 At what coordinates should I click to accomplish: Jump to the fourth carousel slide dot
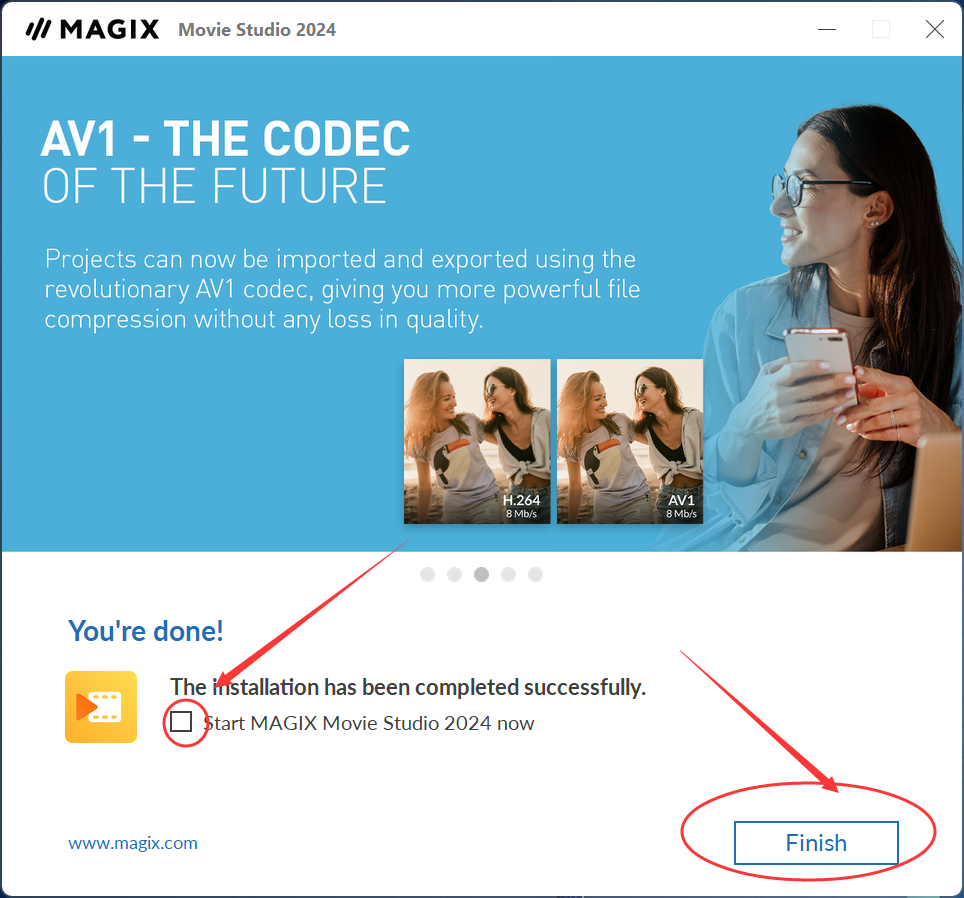pos(508,574)
